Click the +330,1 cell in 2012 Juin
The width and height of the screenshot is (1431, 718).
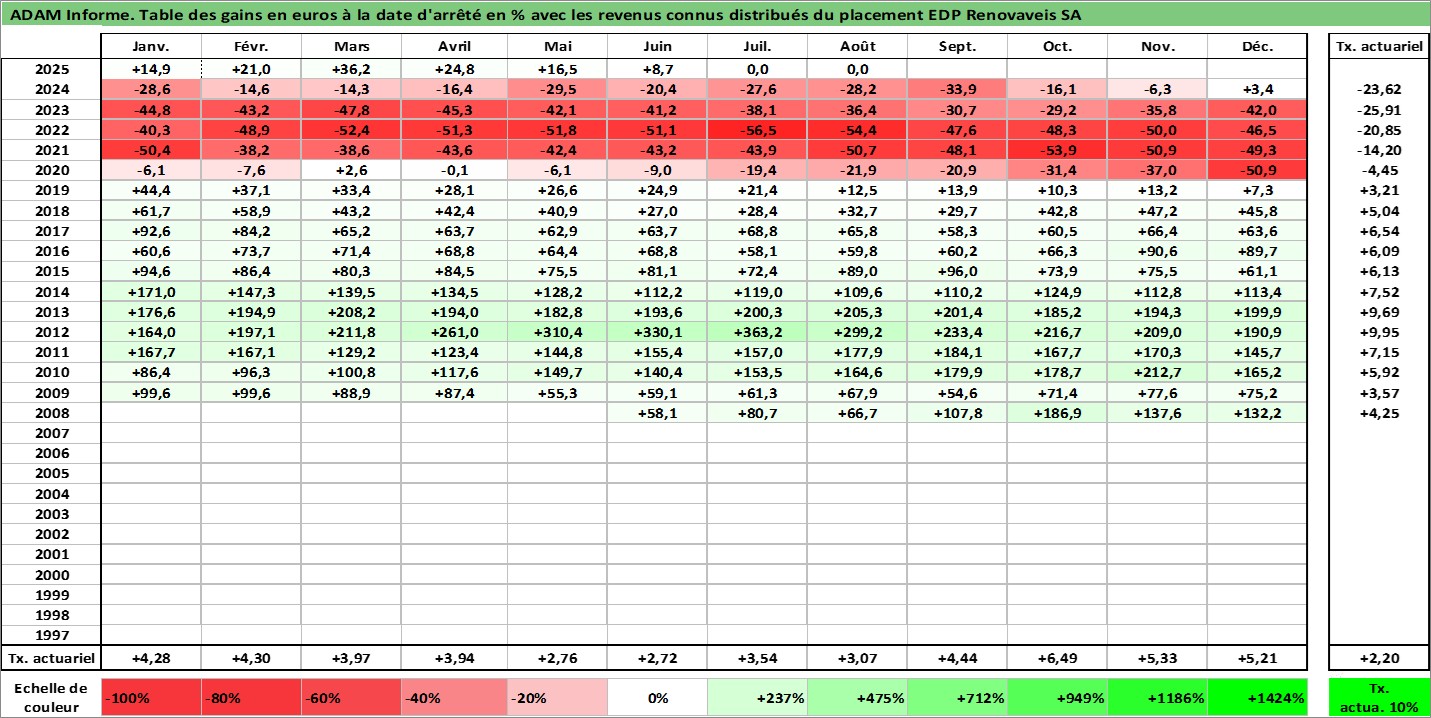tap(657, 332)
